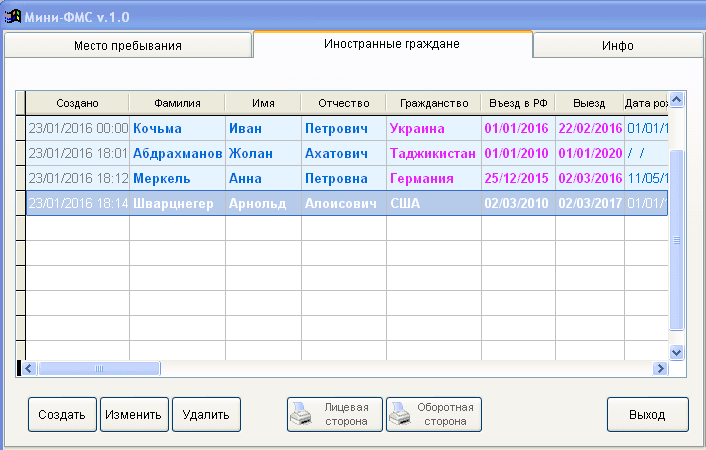Viewport: 706px width, 450px height.
Task: Click the entry date 25/12/2015
Action: click(x=518, y=178)
